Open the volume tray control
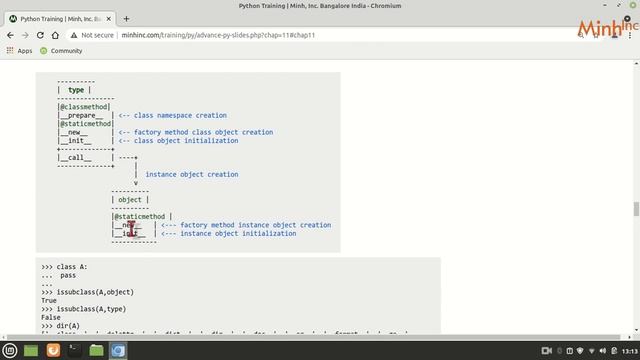 click(x=603, y=351)
